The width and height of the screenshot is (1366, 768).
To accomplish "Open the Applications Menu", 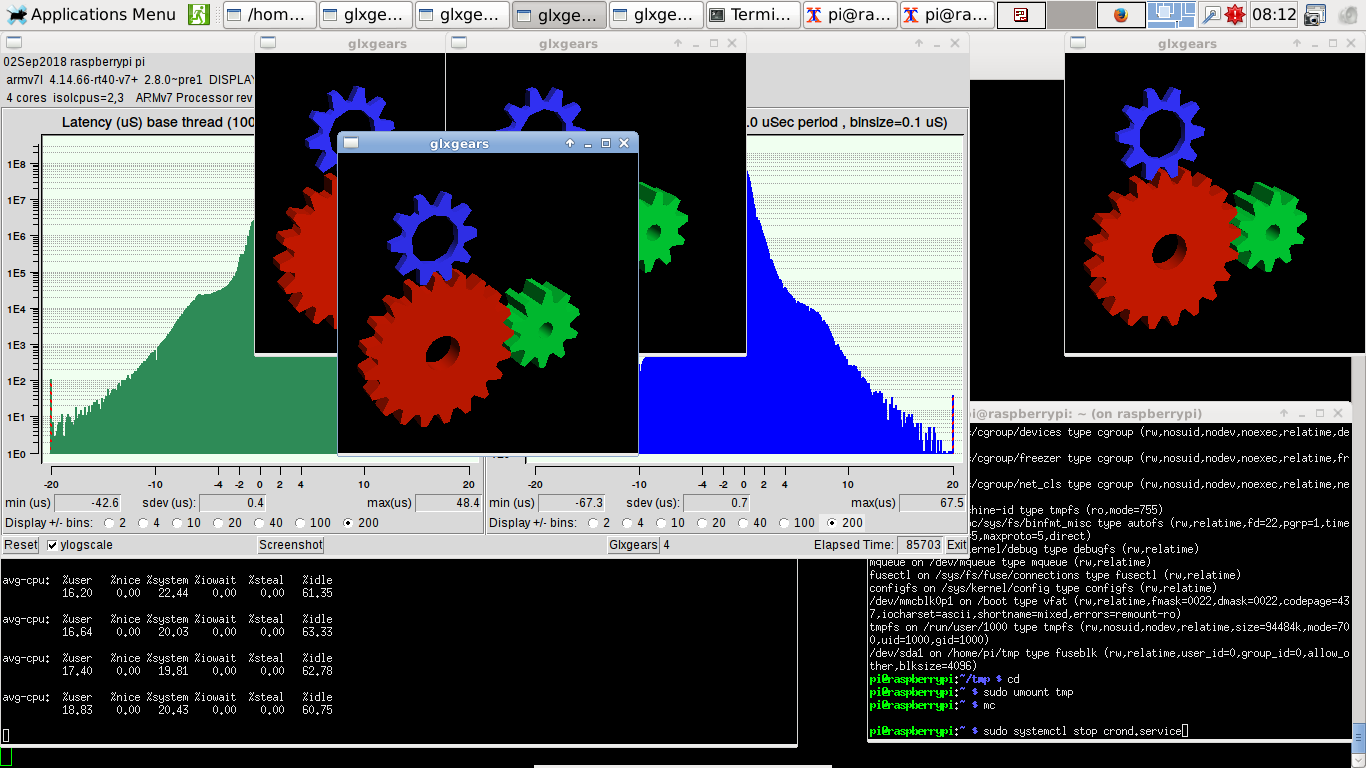I will click(92, 14).
